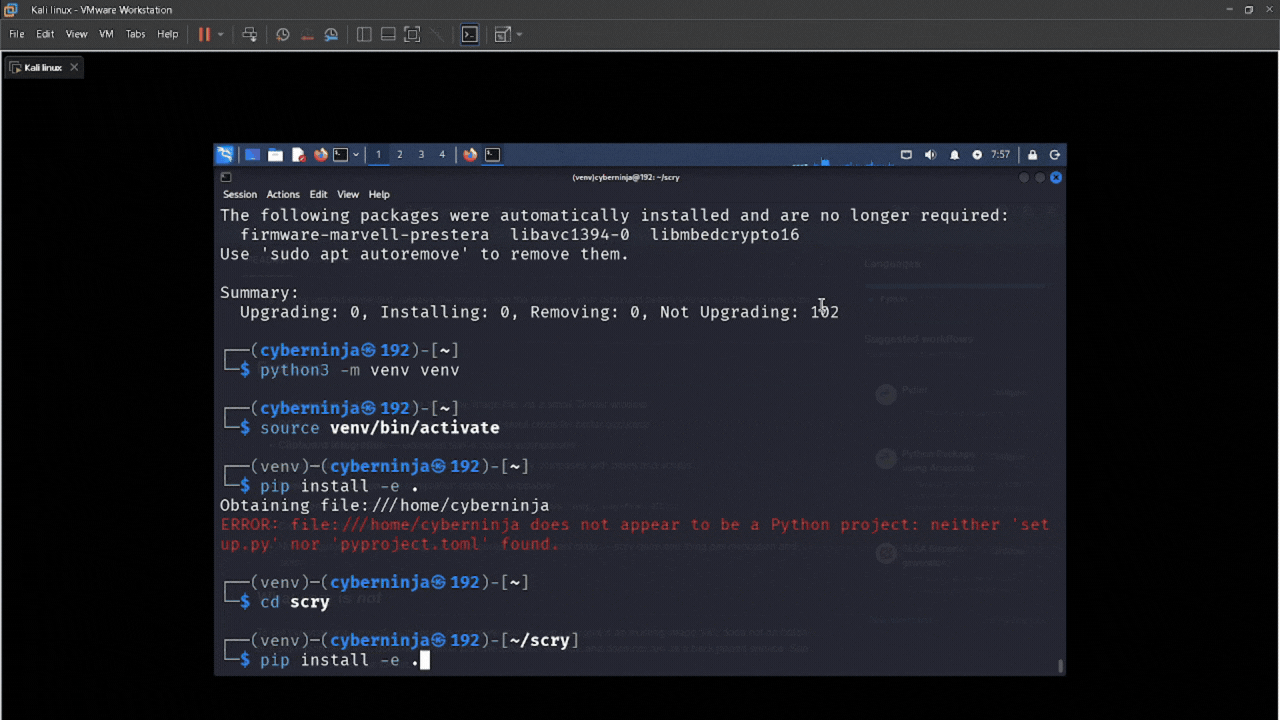Image resolution: width=1280 pixels, height=720 pixels.
Task: Open the volume control in Kali panel
Action: point(930,155)
